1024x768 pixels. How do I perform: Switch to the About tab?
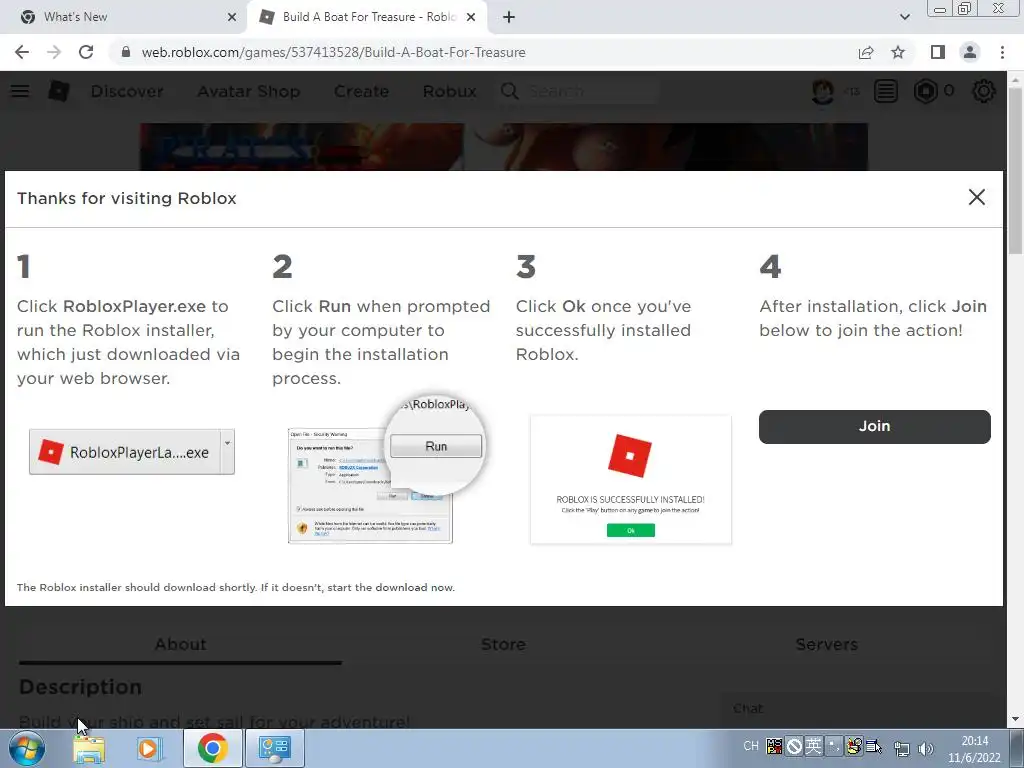180,645
